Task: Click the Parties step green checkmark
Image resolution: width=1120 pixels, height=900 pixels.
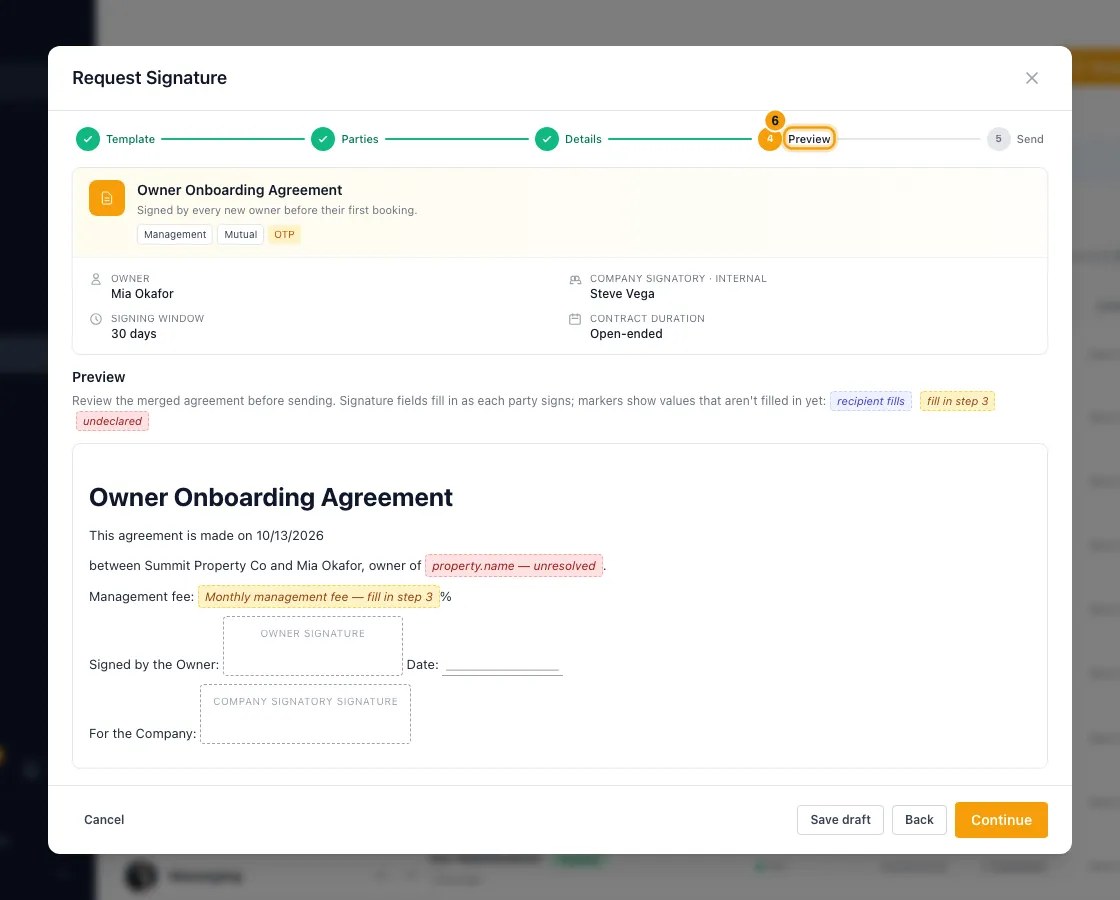Action: [x=323, y=139]
